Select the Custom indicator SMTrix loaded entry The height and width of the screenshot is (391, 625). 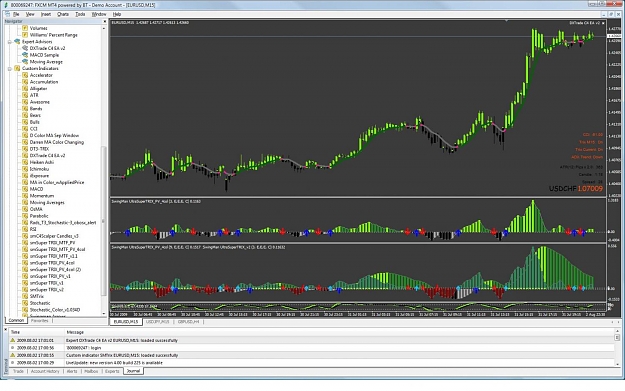point(311,355)
